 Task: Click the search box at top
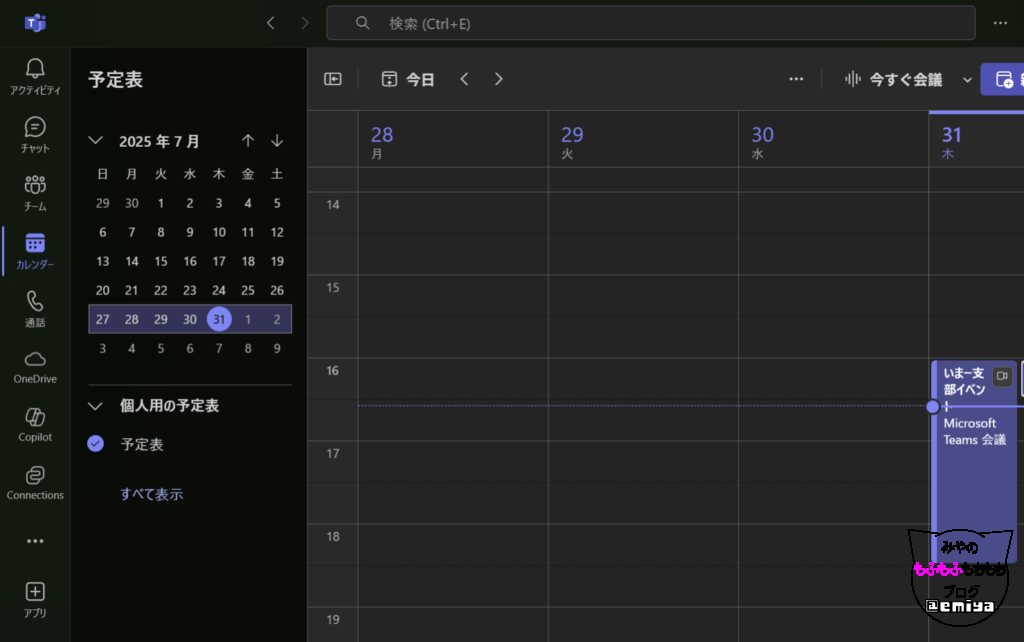tap(650, 23)
